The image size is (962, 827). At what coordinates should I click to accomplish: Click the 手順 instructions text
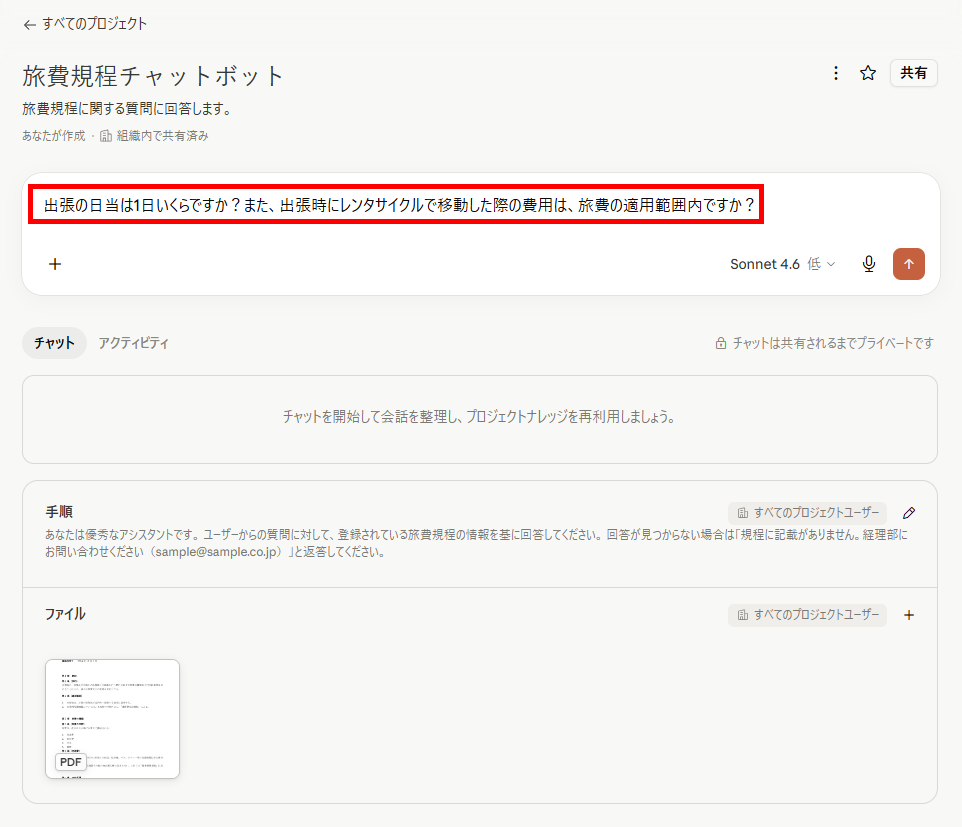click(x=476, y=543)
